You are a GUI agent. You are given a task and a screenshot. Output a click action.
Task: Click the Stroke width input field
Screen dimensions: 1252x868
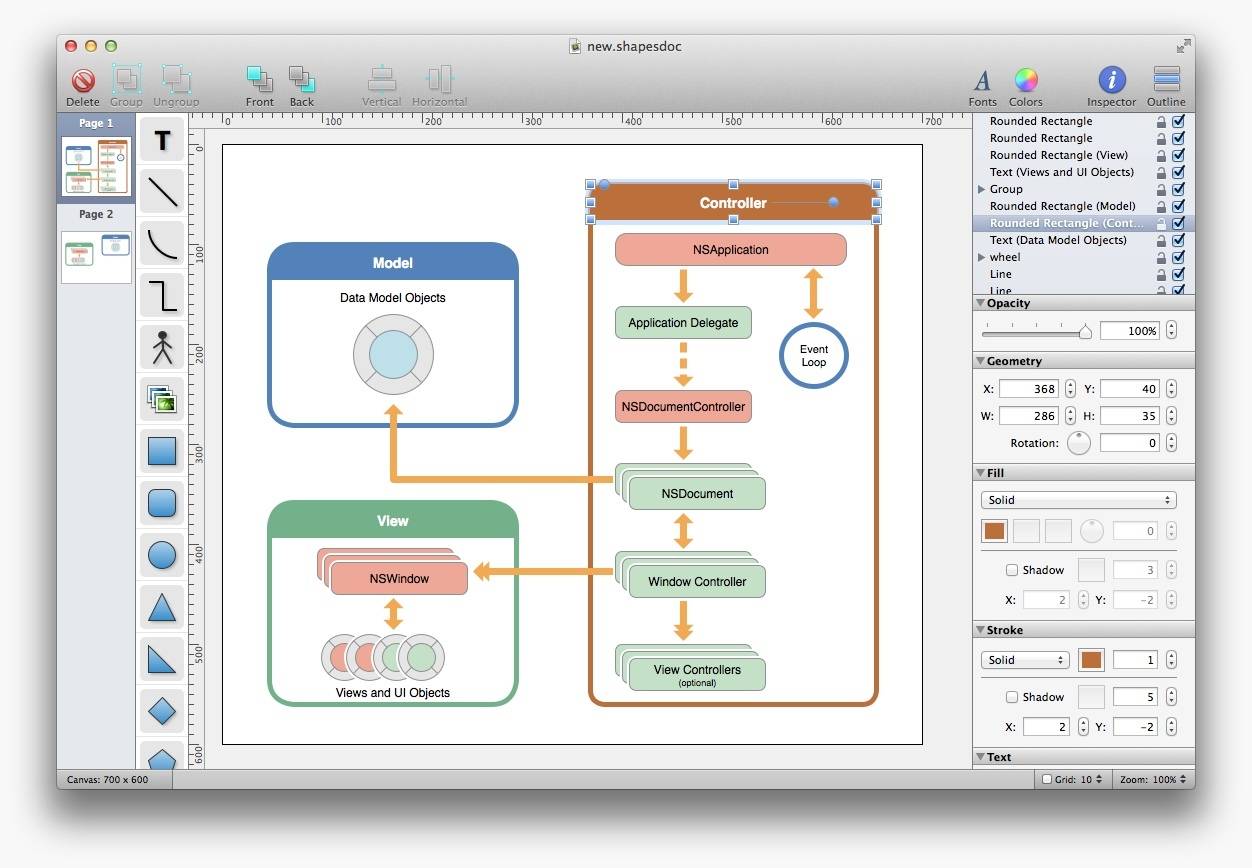point(1135,660)
